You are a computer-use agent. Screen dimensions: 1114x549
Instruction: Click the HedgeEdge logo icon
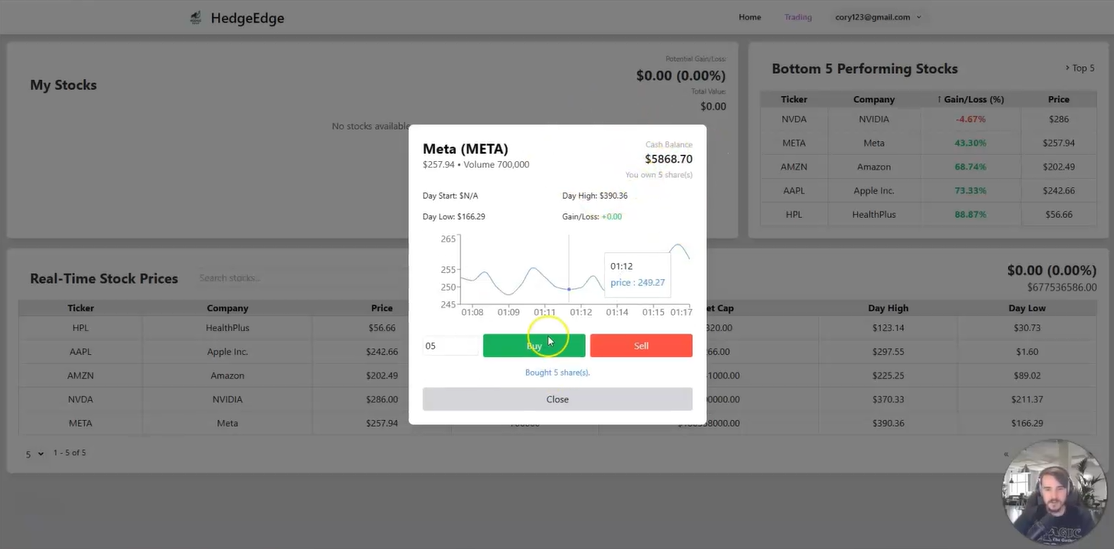tap(195, 18)
